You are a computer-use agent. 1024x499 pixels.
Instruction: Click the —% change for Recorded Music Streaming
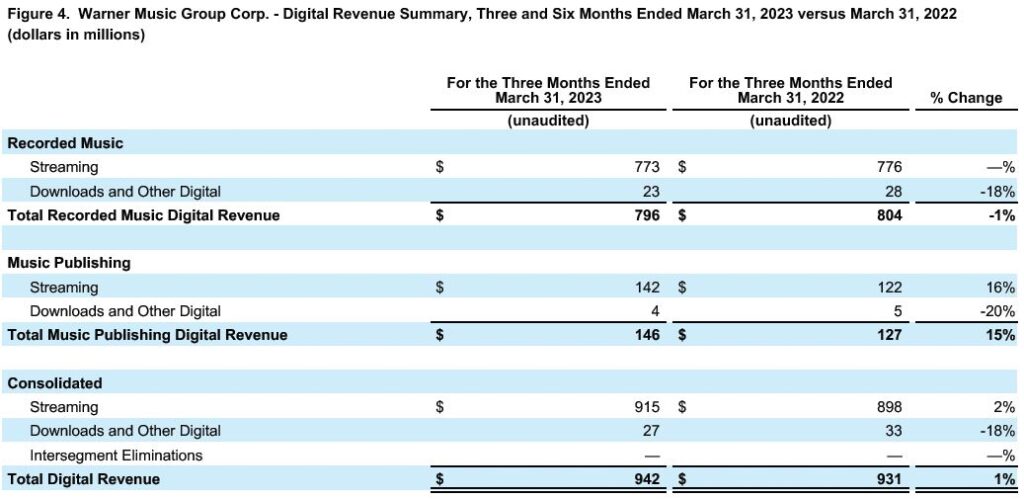pyautogui.click(x=1002, y=167)
